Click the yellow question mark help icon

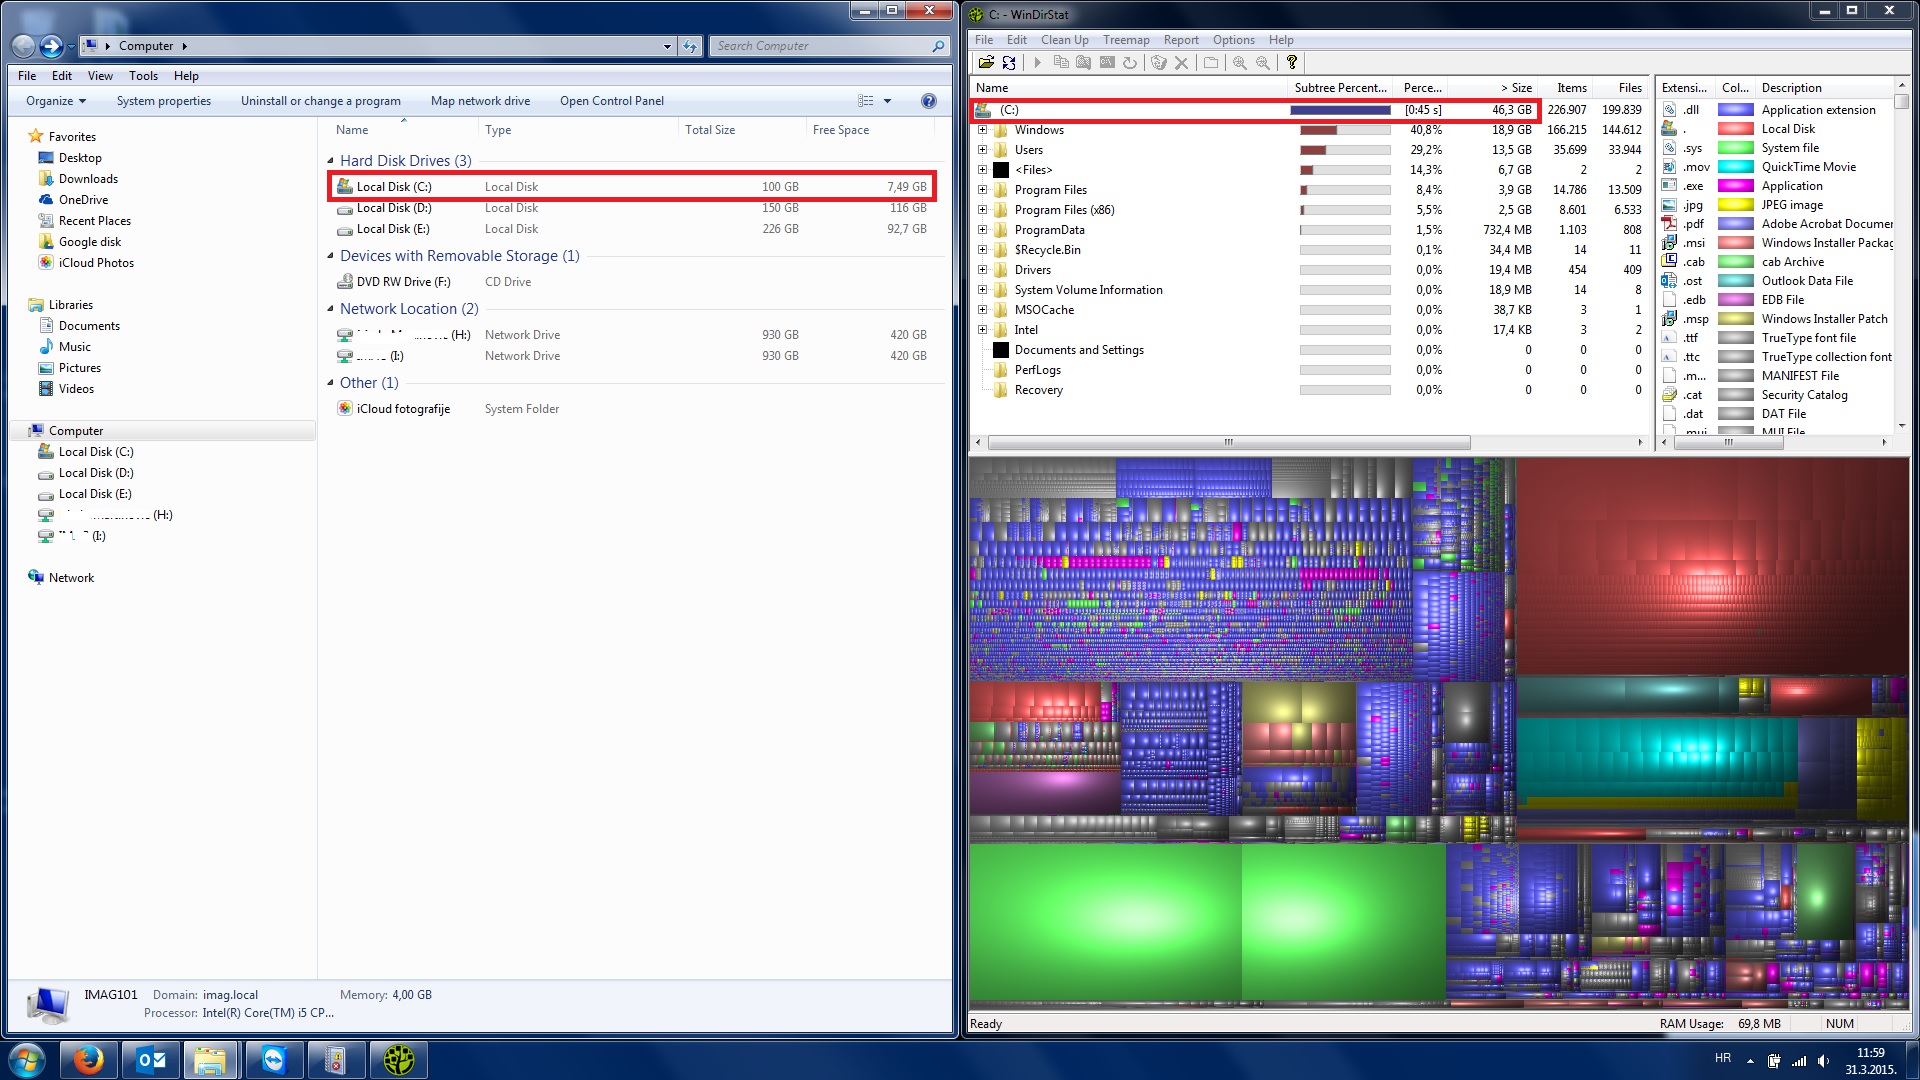pos(1292,62)
